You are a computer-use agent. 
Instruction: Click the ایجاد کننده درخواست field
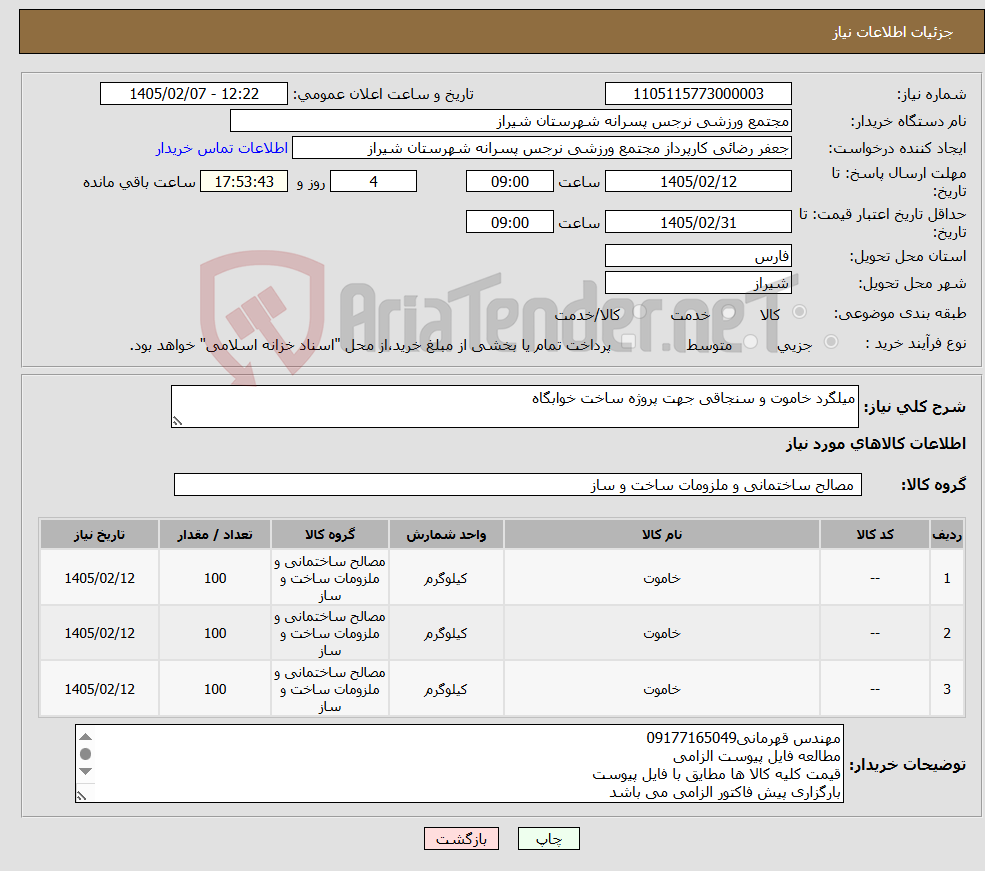pyautogui.click(x=541, y=148)
